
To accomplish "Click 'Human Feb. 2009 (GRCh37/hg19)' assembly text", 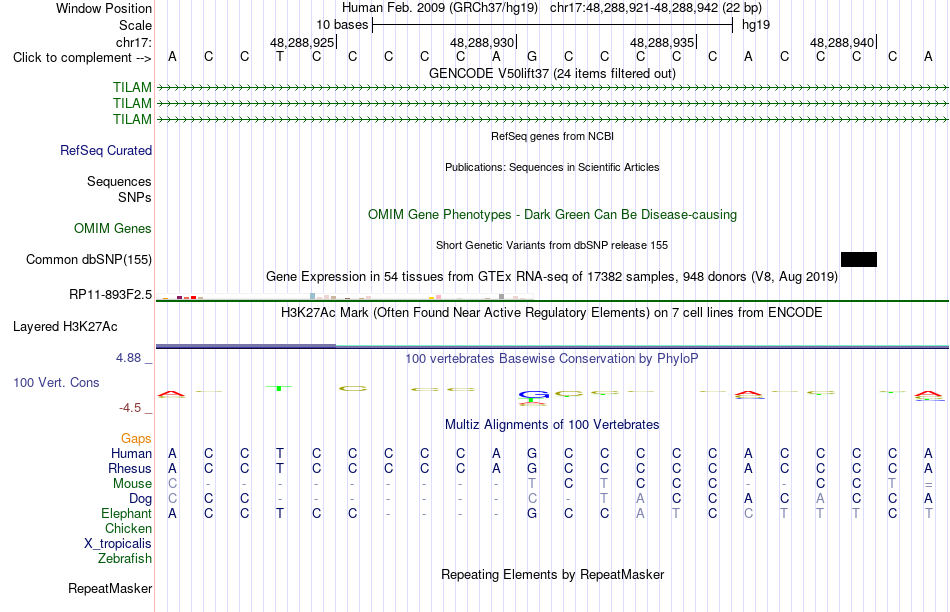I will [440, 8].
